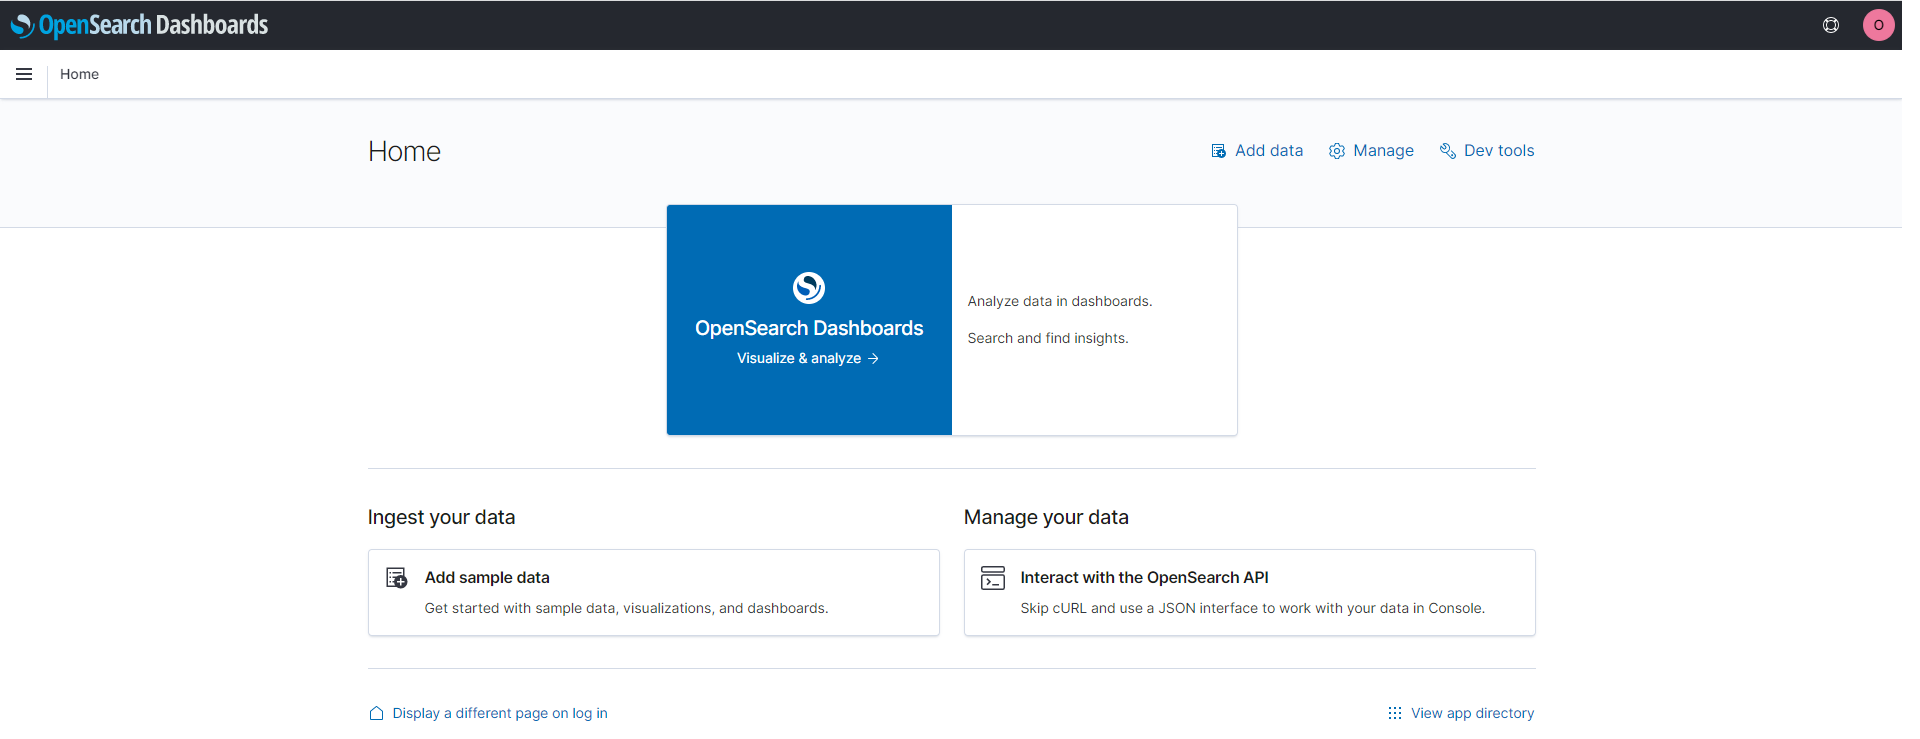Viewport: 1920px width, 739px height.
Task: Click the sample data description text
Action: tap(626, 608)
